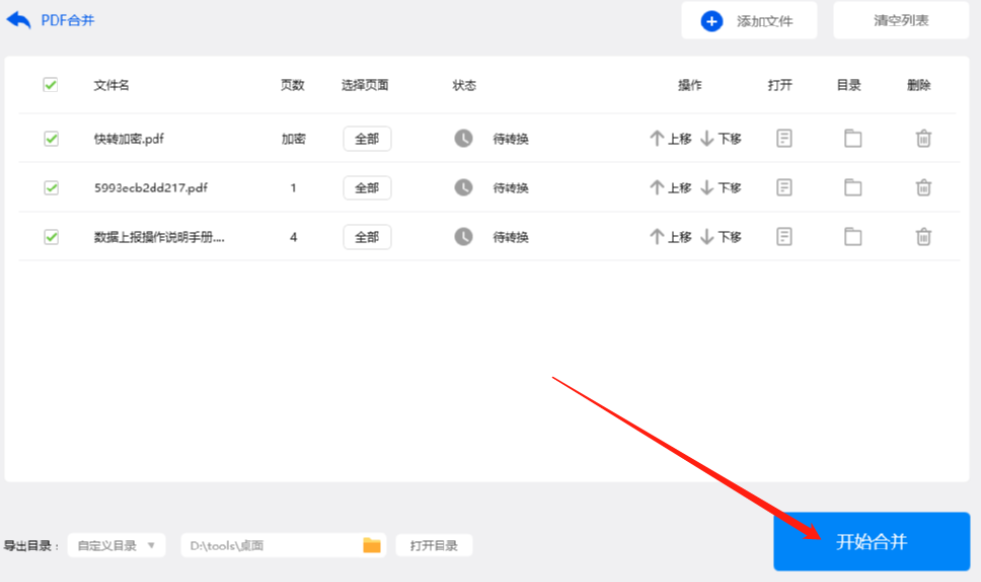
Task: Open the file 快转加密.pdf via document icon
Action: pyautogui.click(x=784, y=138)
